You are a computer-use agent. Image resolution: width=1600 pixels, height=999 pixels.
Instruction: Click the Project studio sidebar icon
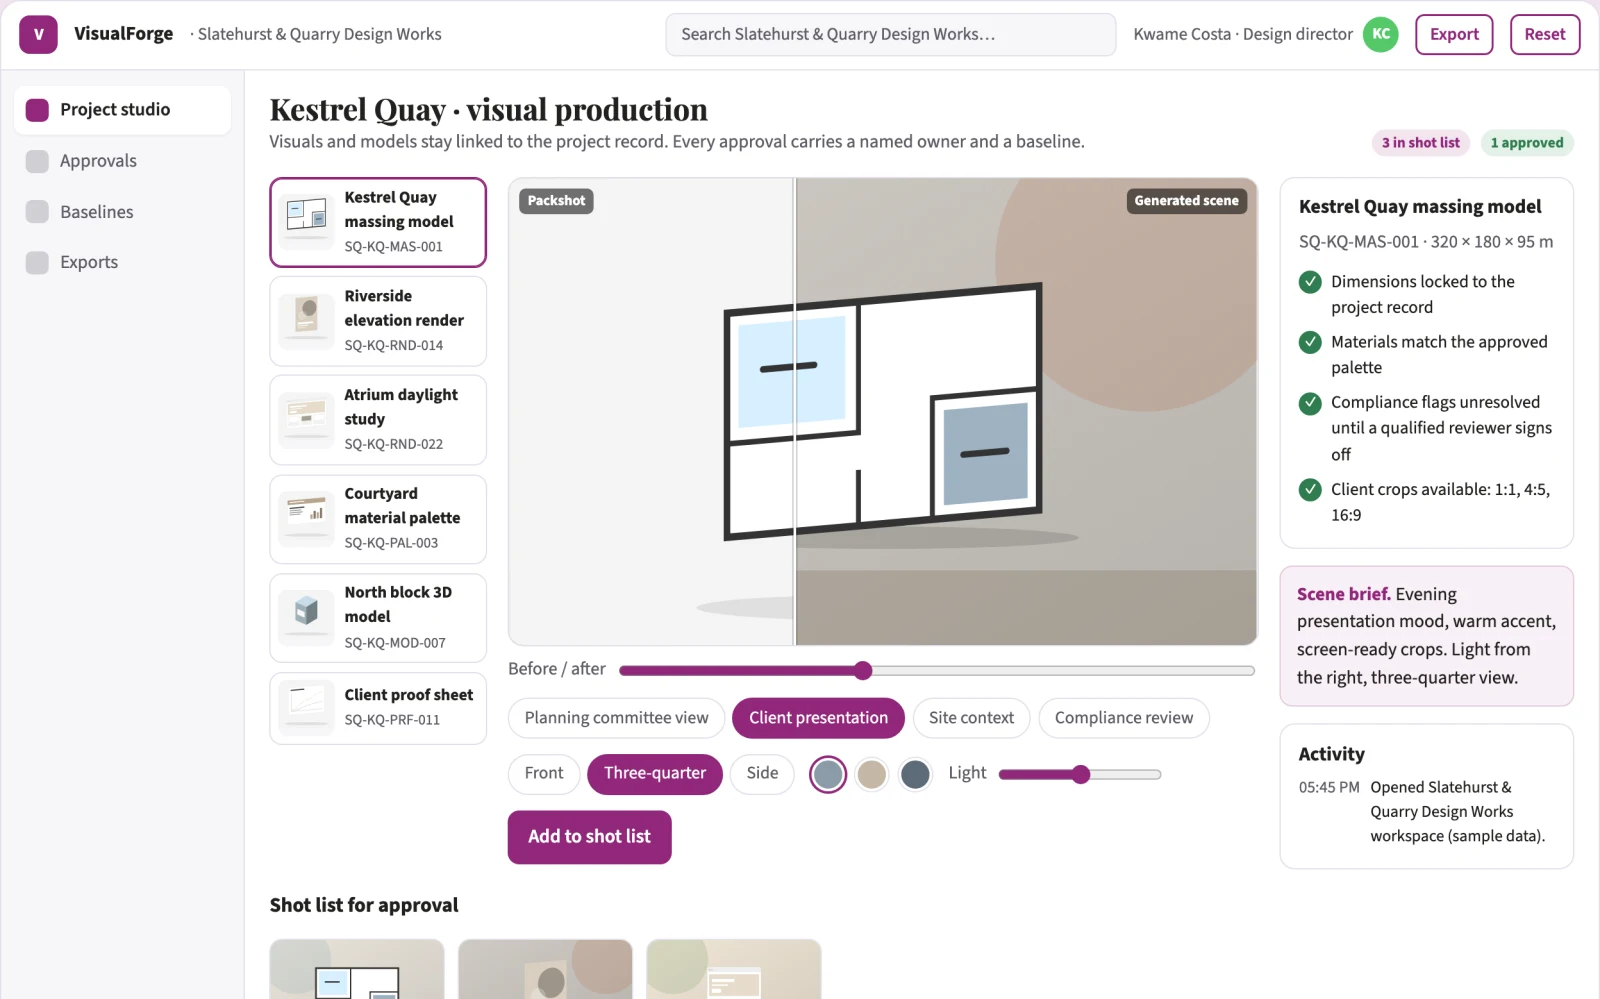pyautogui.click(x=37, y=110)
